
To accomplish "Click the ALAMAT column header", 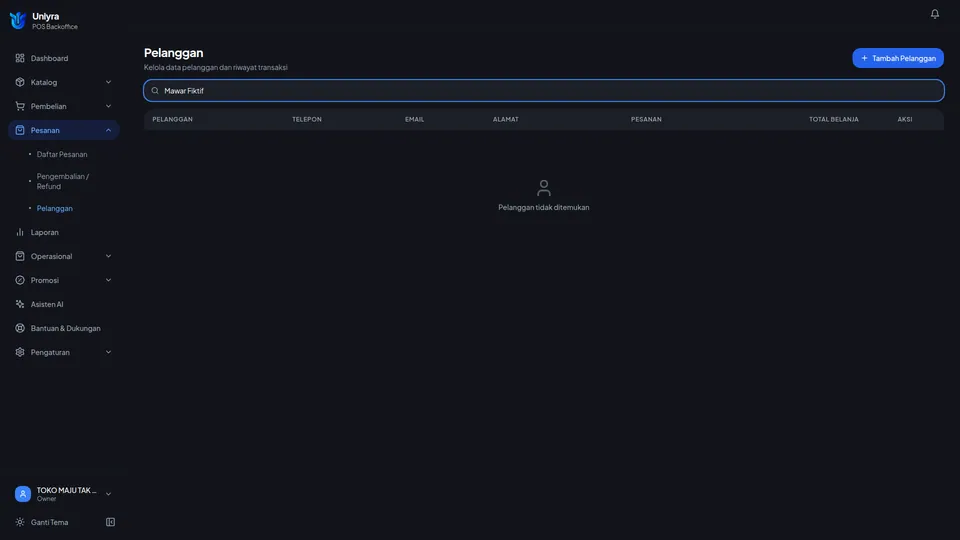I will click(x=506, y=119).
